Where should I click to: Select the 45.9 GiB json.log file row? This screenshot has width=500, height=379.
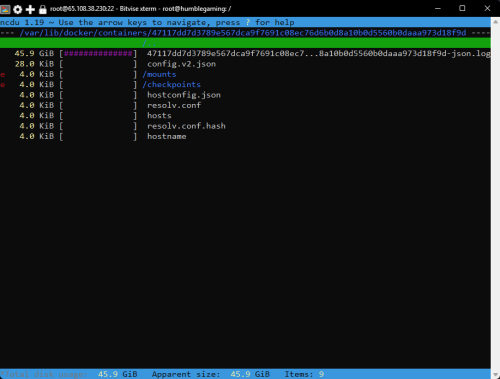pos(245,54)
